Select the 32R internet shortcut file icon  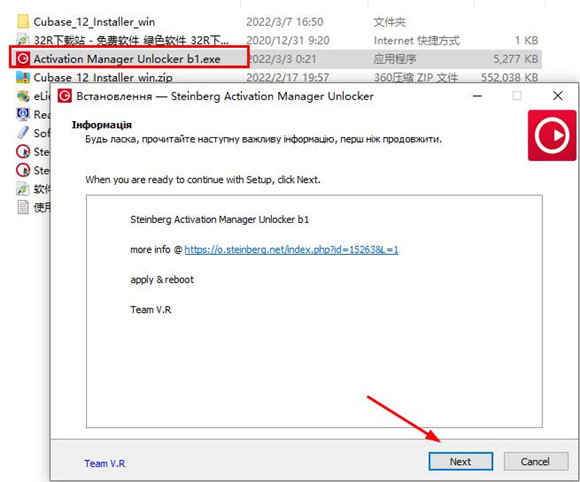coord(23,40)
